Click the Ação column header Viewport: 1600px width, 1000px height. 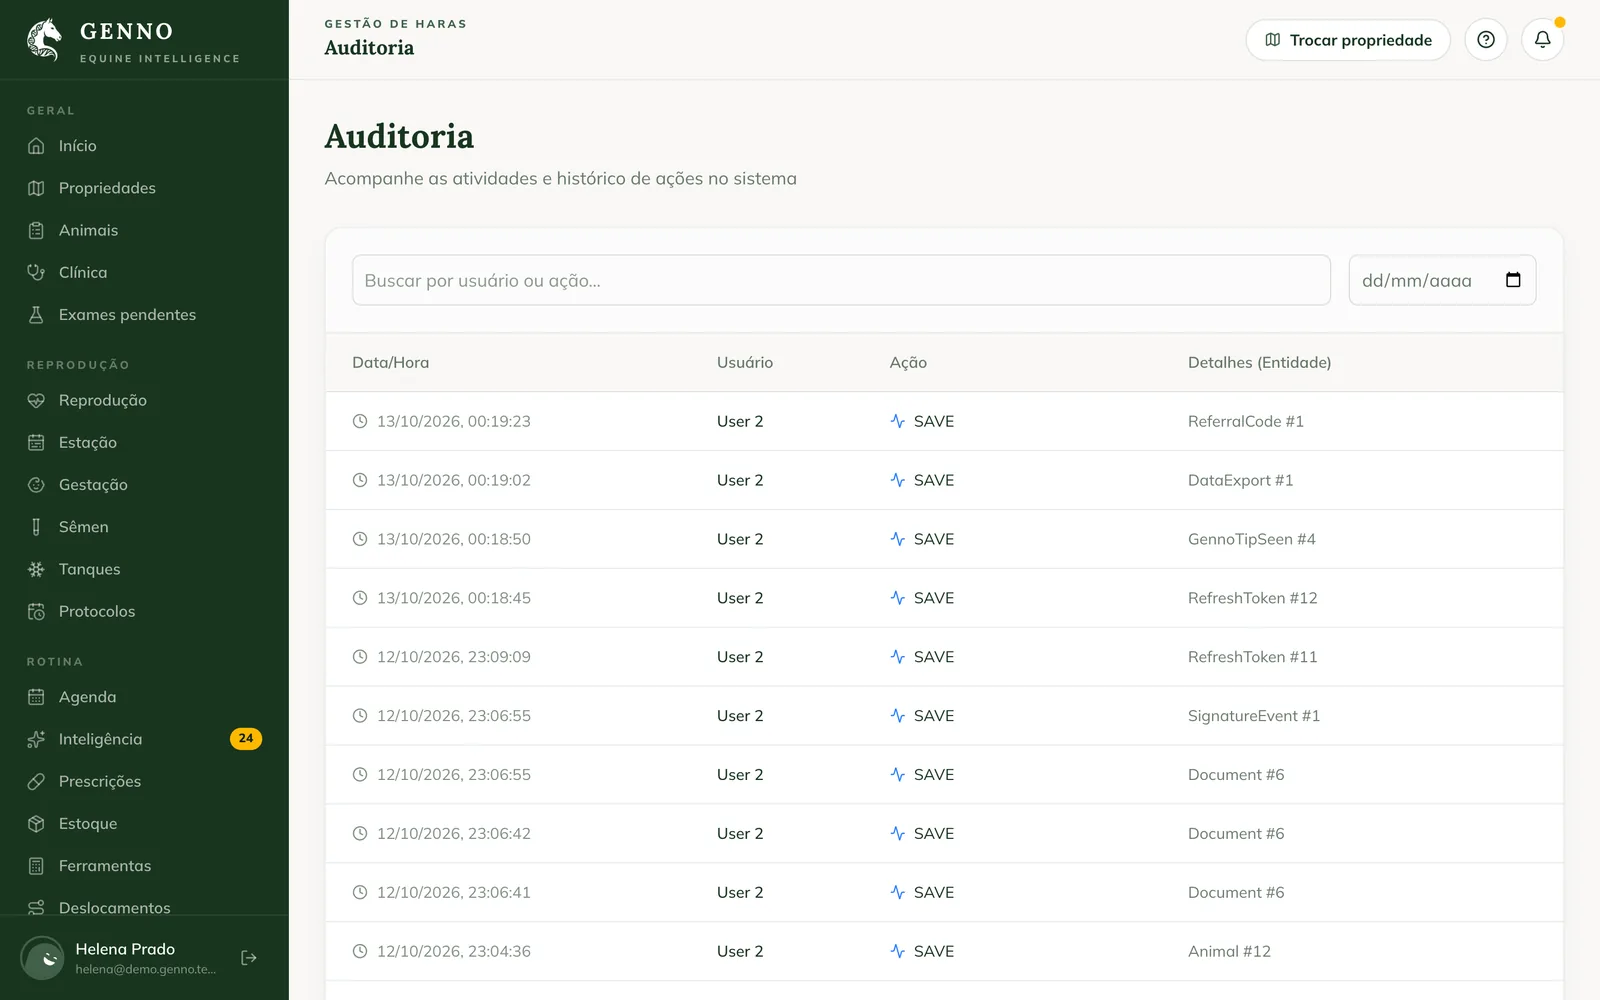pos(908,362)
